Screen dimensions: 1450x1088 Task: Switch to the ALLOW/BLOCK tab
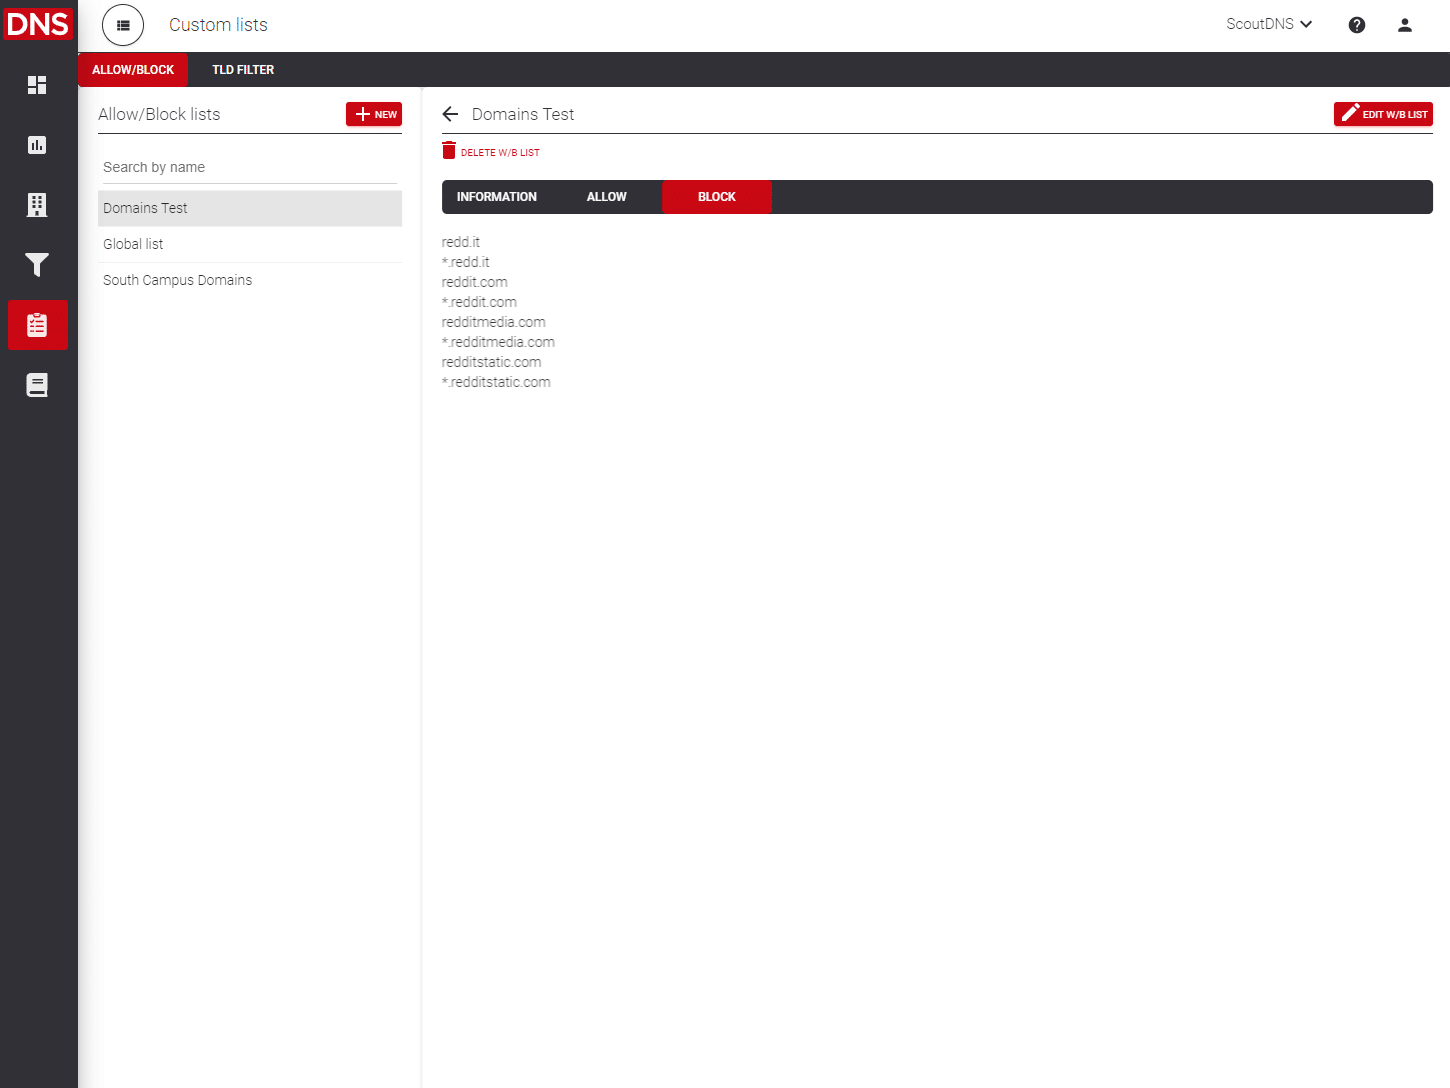point(133,70)
